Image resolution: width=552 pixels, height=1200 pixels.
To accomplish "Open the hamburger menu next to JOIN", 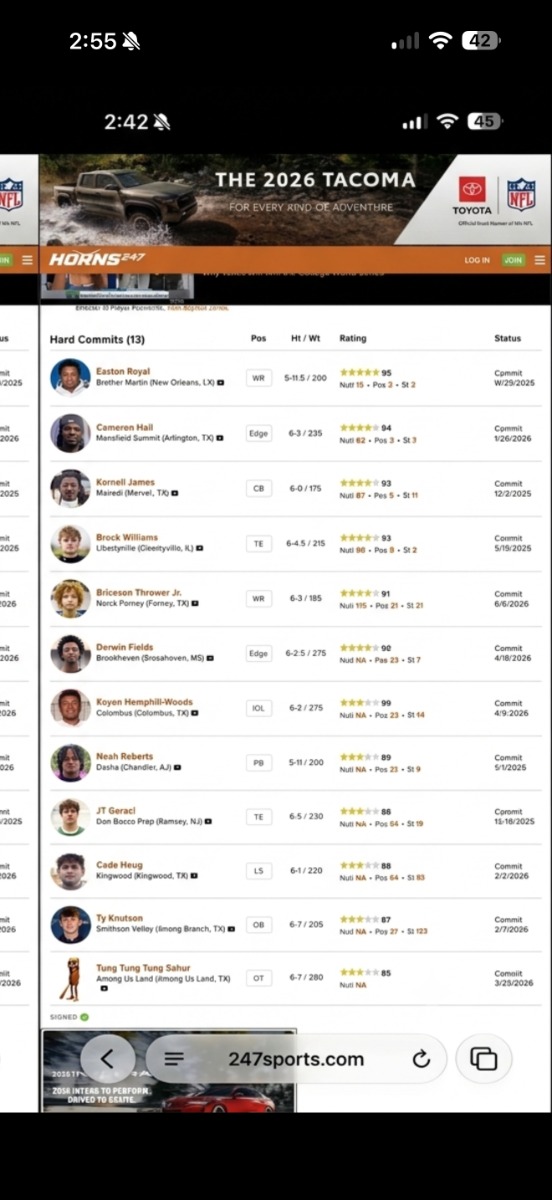I will tap(540, 260).
